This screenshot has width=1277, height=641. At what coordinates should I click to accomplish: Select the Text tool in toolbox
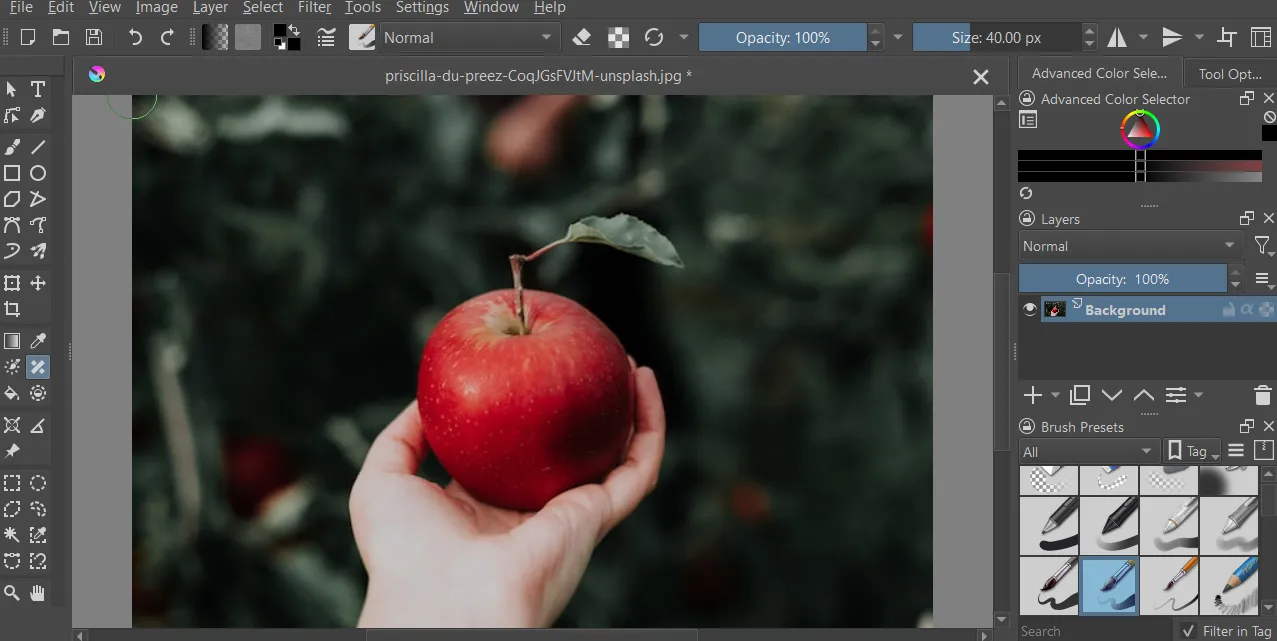38,89
